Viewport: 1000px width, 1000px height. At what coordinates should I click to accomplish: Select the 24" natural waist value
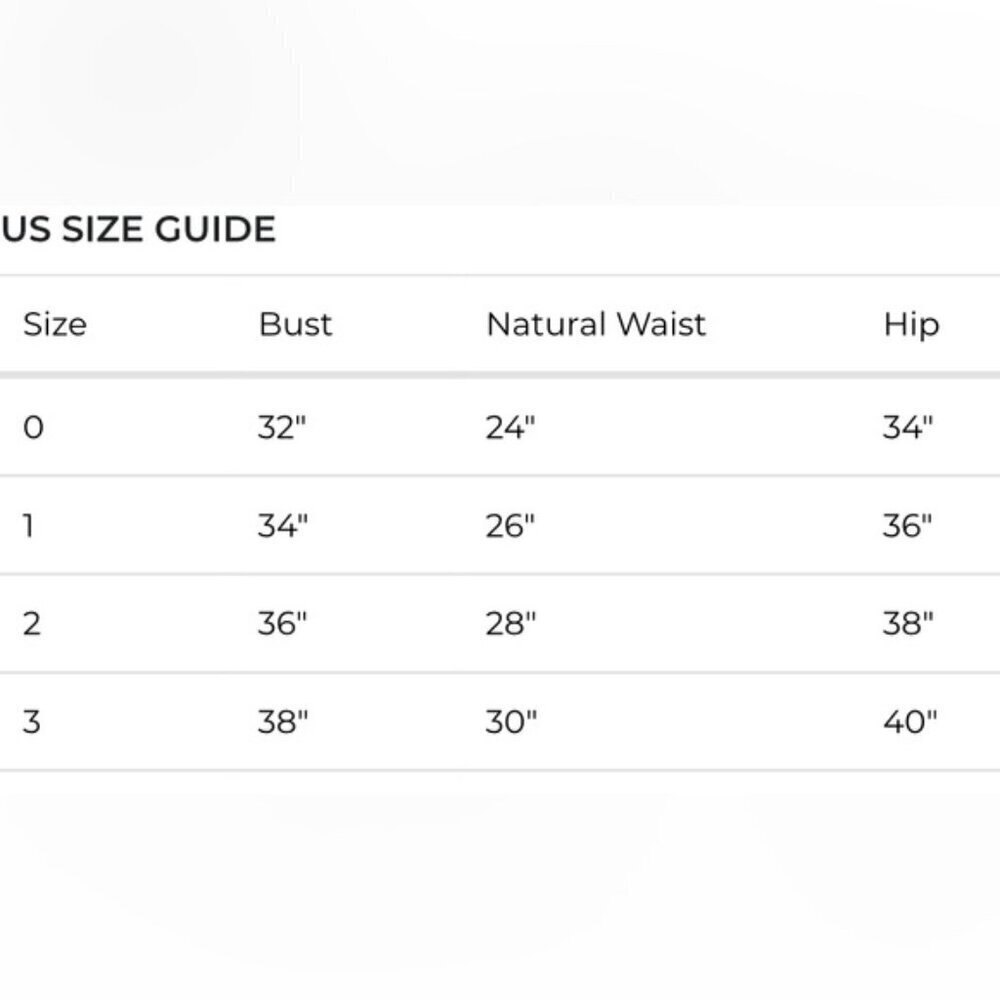(x=510, y=428)
